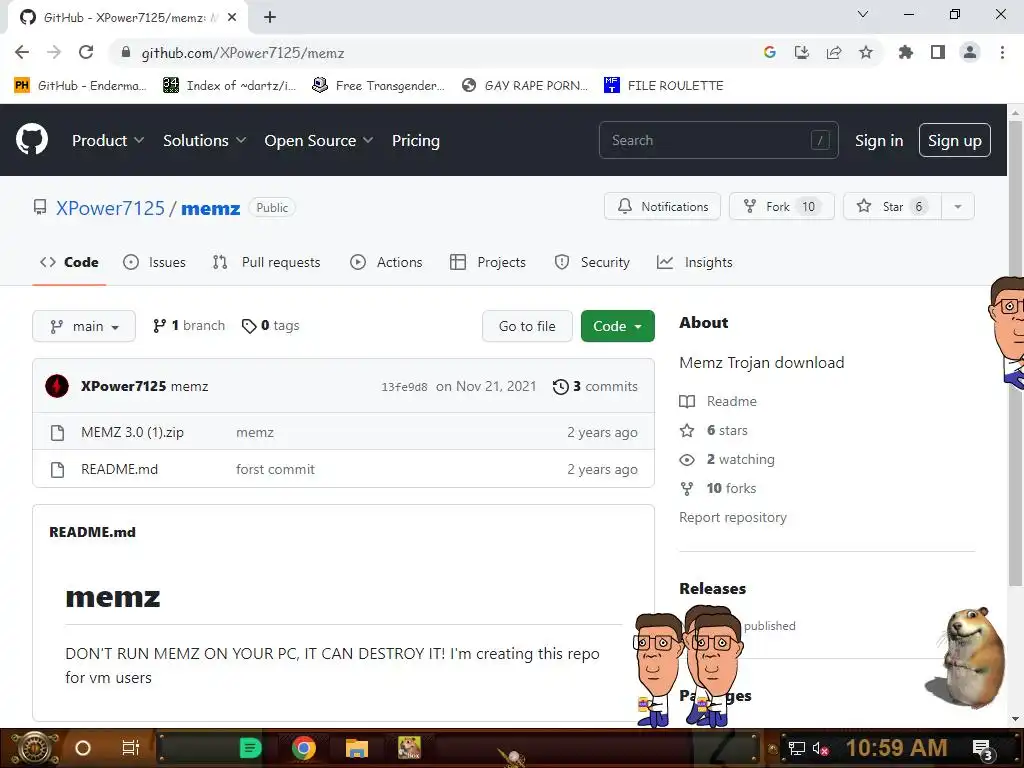
Task: Switch to the Security tab
Action: click(592, 262)
